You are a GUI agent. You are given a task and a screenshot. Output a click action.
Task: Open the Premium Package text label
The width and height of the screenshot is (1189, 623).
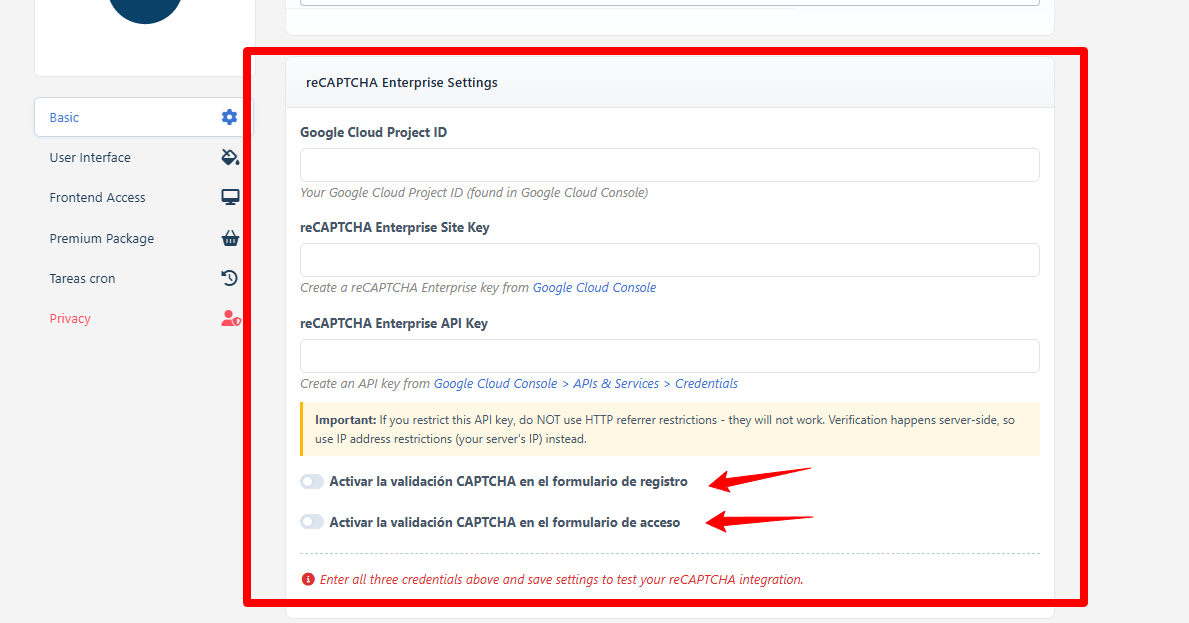(101, 238)
